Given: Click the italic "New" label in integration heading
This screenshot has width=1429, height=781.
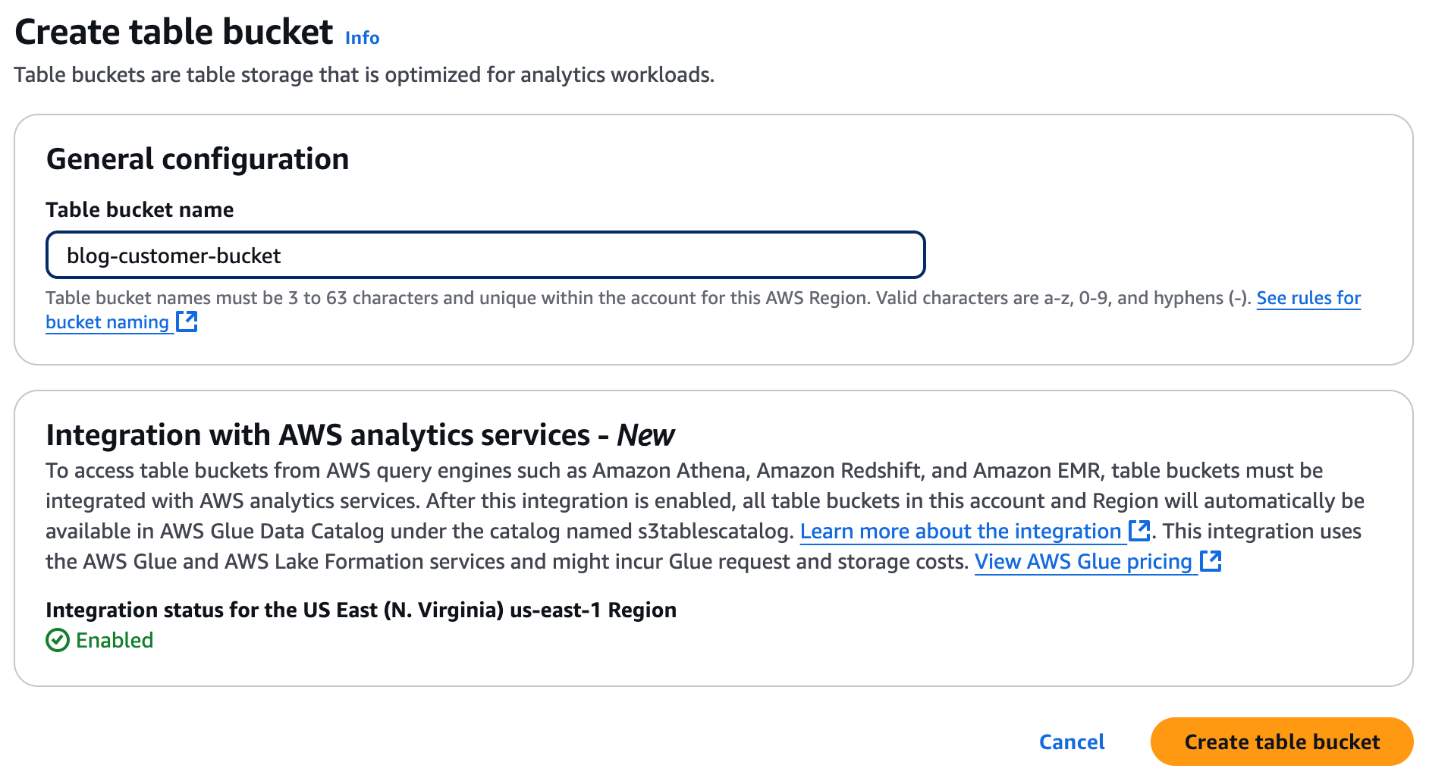Looking at the screenshot, I should (646, 435).
